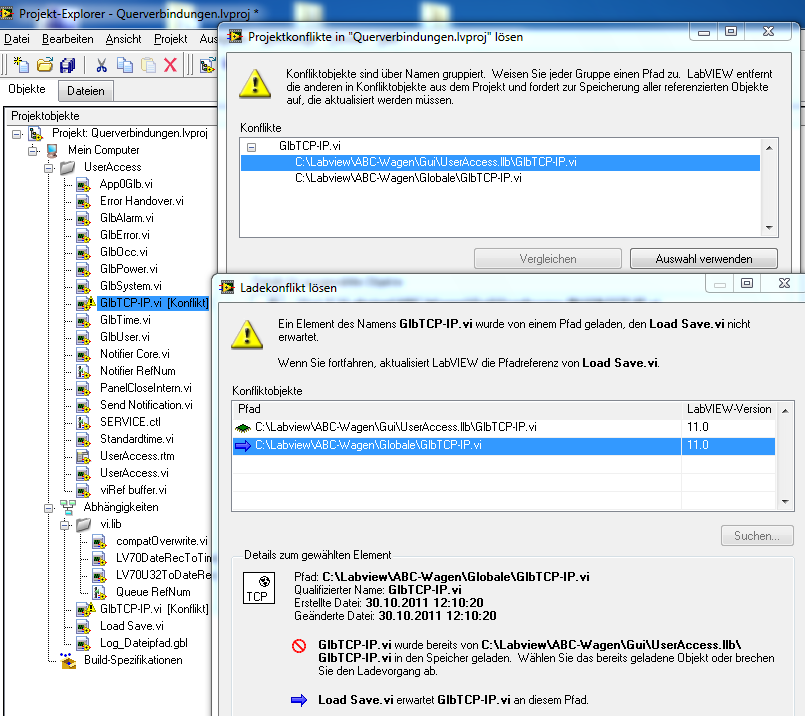Click the Auswahl verwenden button
The width and height of the screenshot is (805, 716).
click(704, 259)
